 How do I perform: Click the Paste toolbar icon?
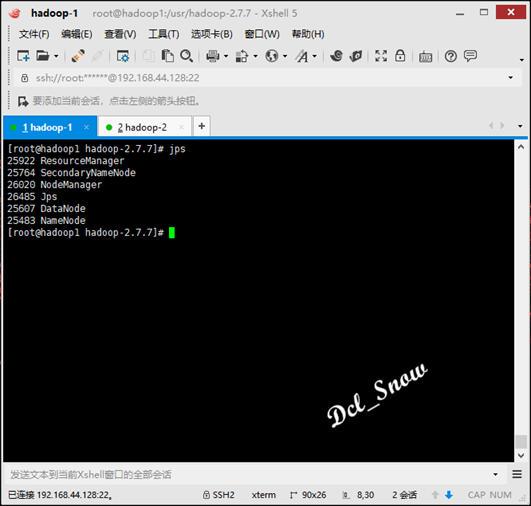click(167, 56)
